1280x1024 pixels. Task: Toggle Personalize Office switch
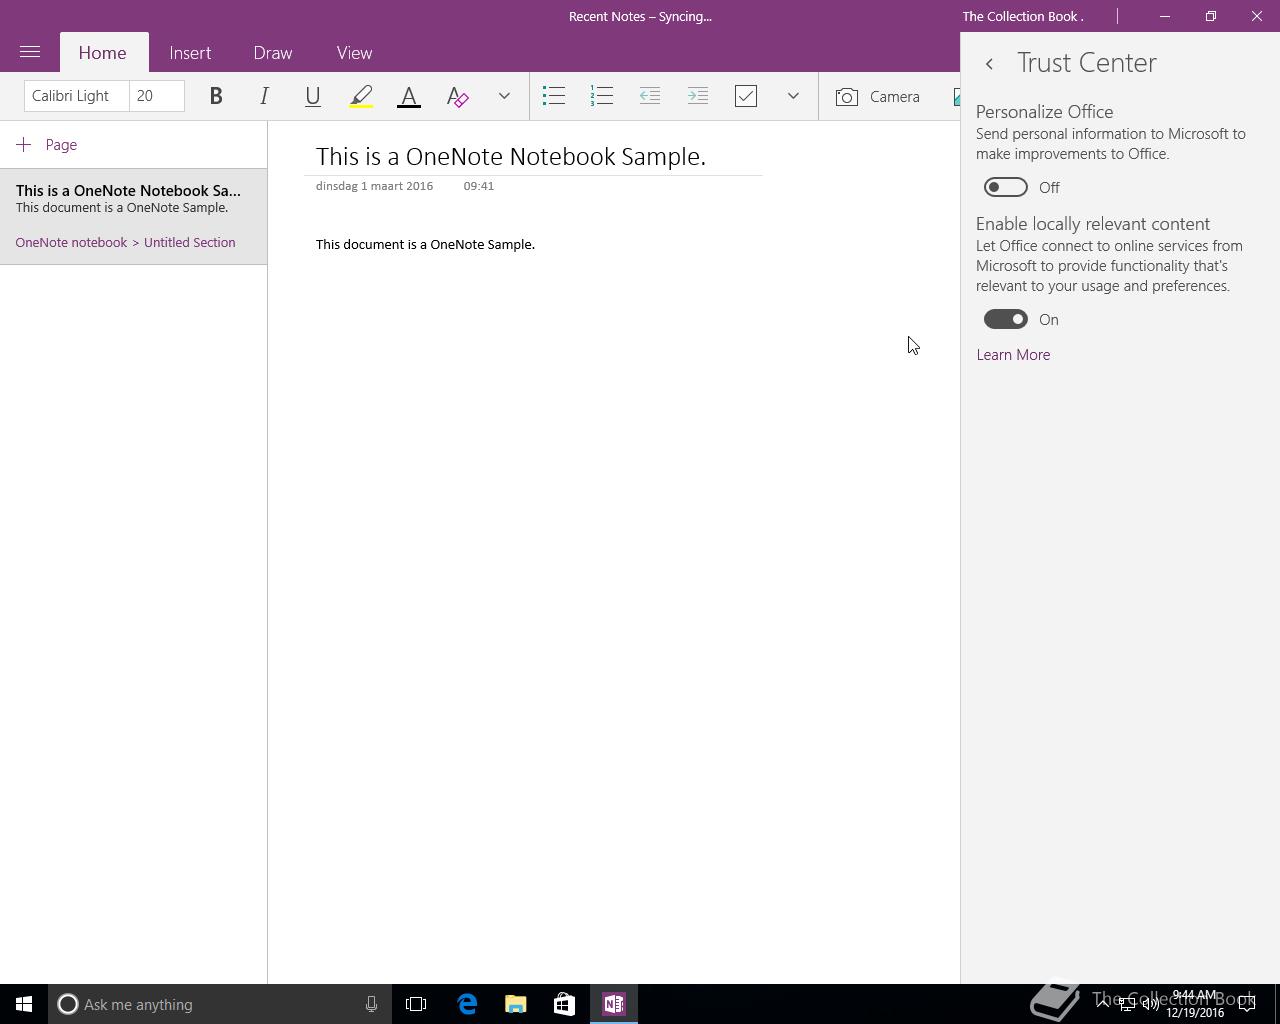(1005, 187)
